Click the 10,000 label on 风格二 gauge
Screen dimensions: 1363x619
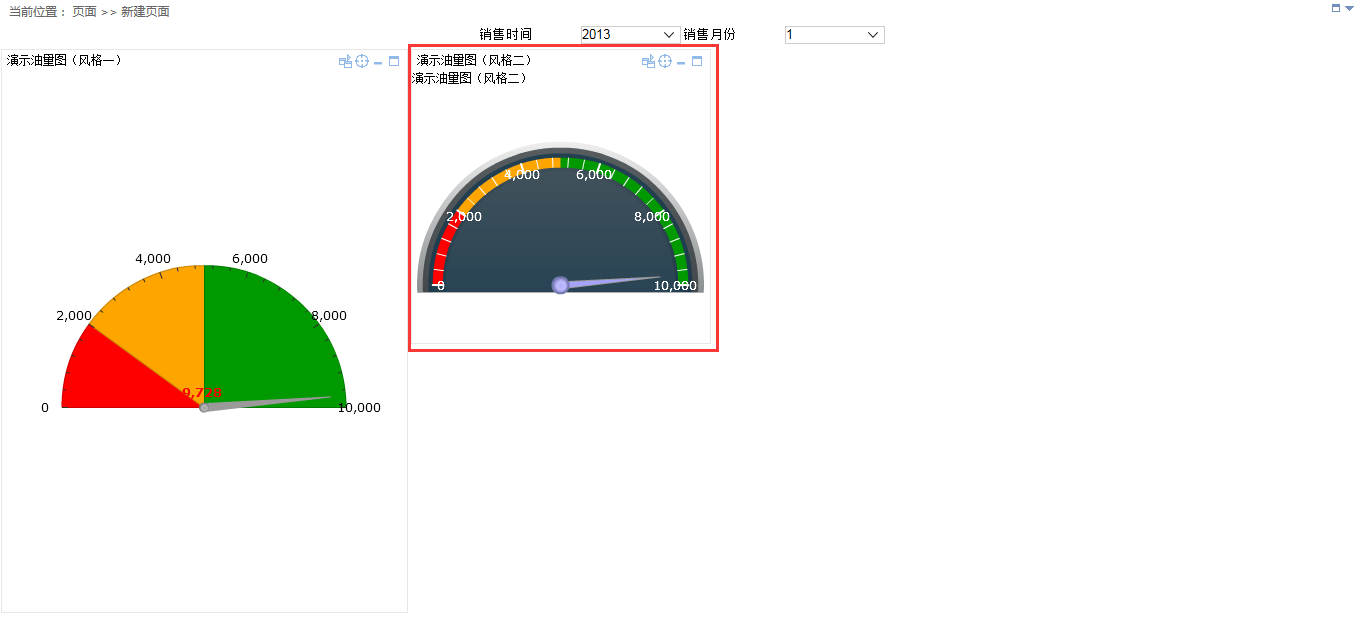[x=675, y=285]
